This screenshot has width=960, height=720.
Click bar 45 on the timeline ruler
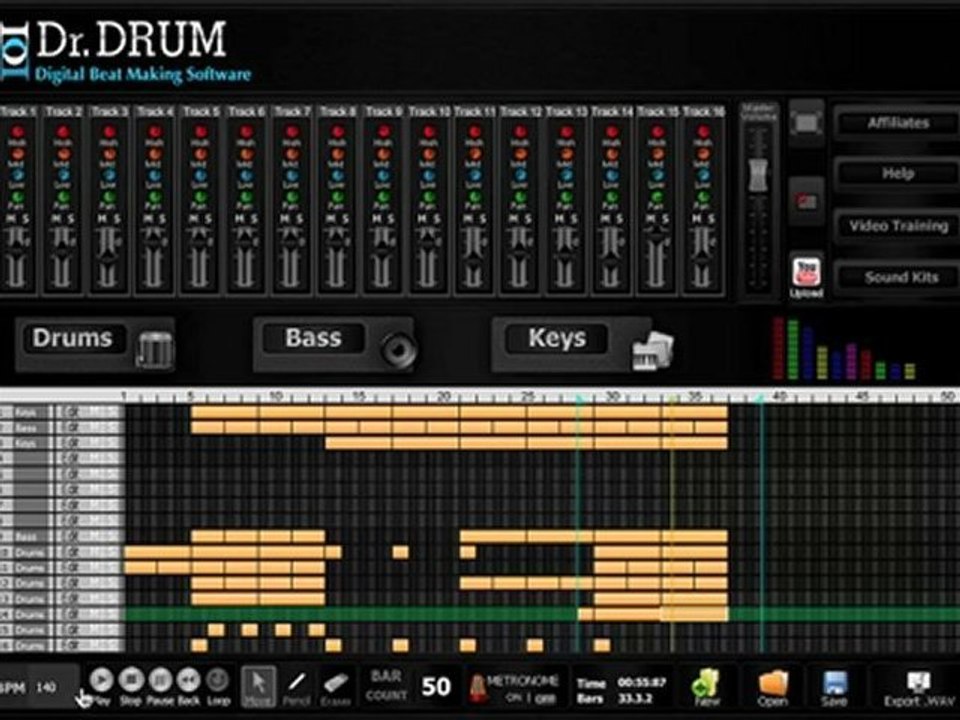point(862,396)
